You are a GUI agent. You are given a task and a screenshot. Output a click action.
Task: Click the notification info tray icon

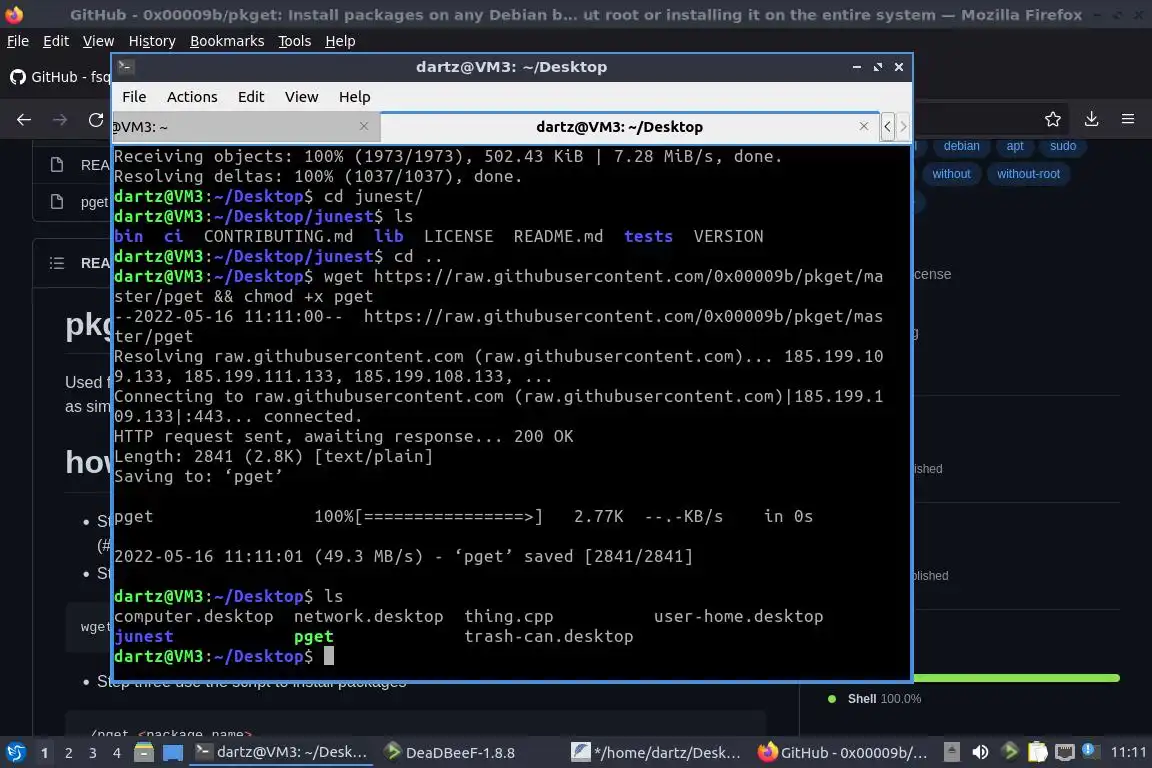tap(1089, 751)
